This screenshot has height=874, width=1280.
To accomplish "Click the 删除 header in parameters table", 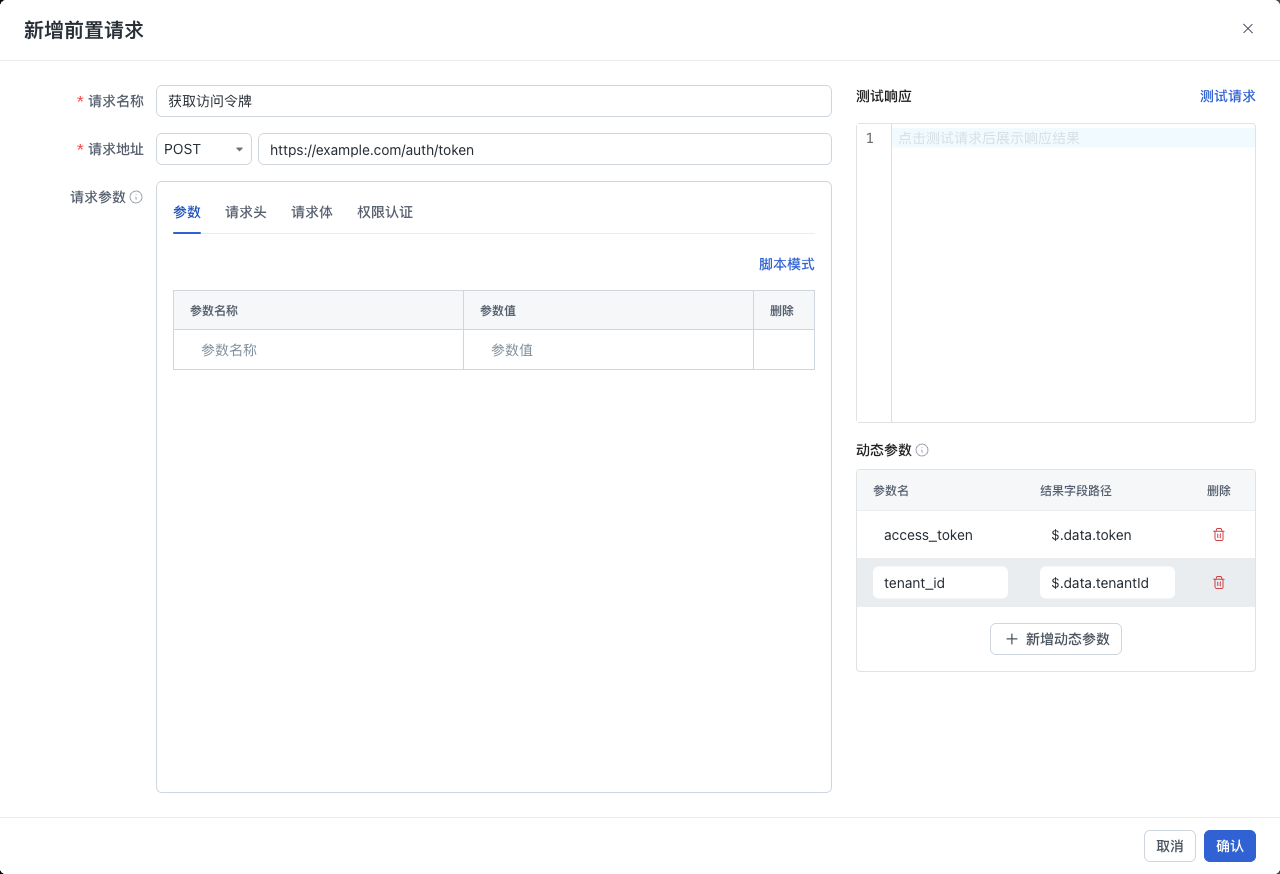I will 782,311.
